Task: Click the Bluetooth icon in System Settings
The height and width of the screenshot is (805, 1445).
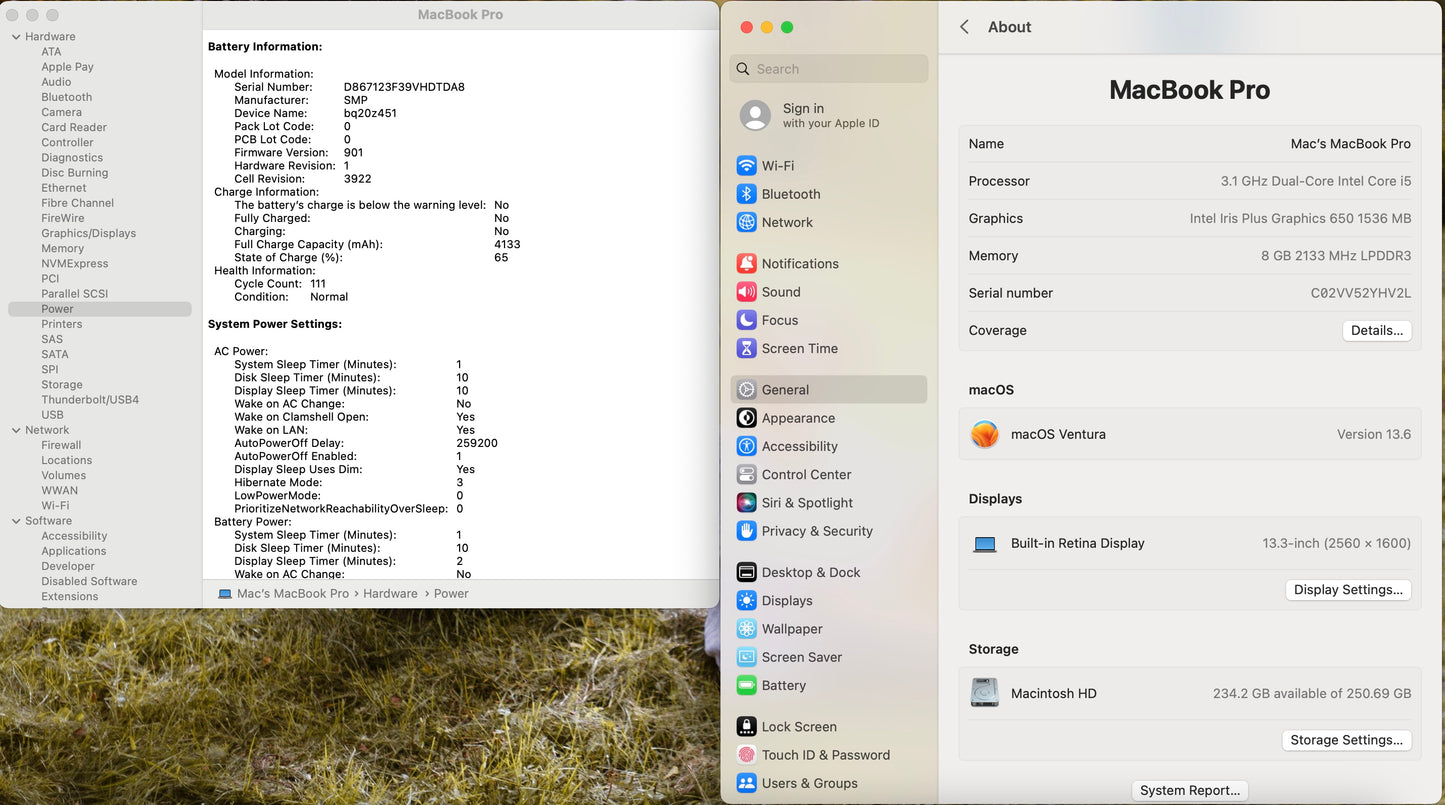Action: tap(746, 194)
